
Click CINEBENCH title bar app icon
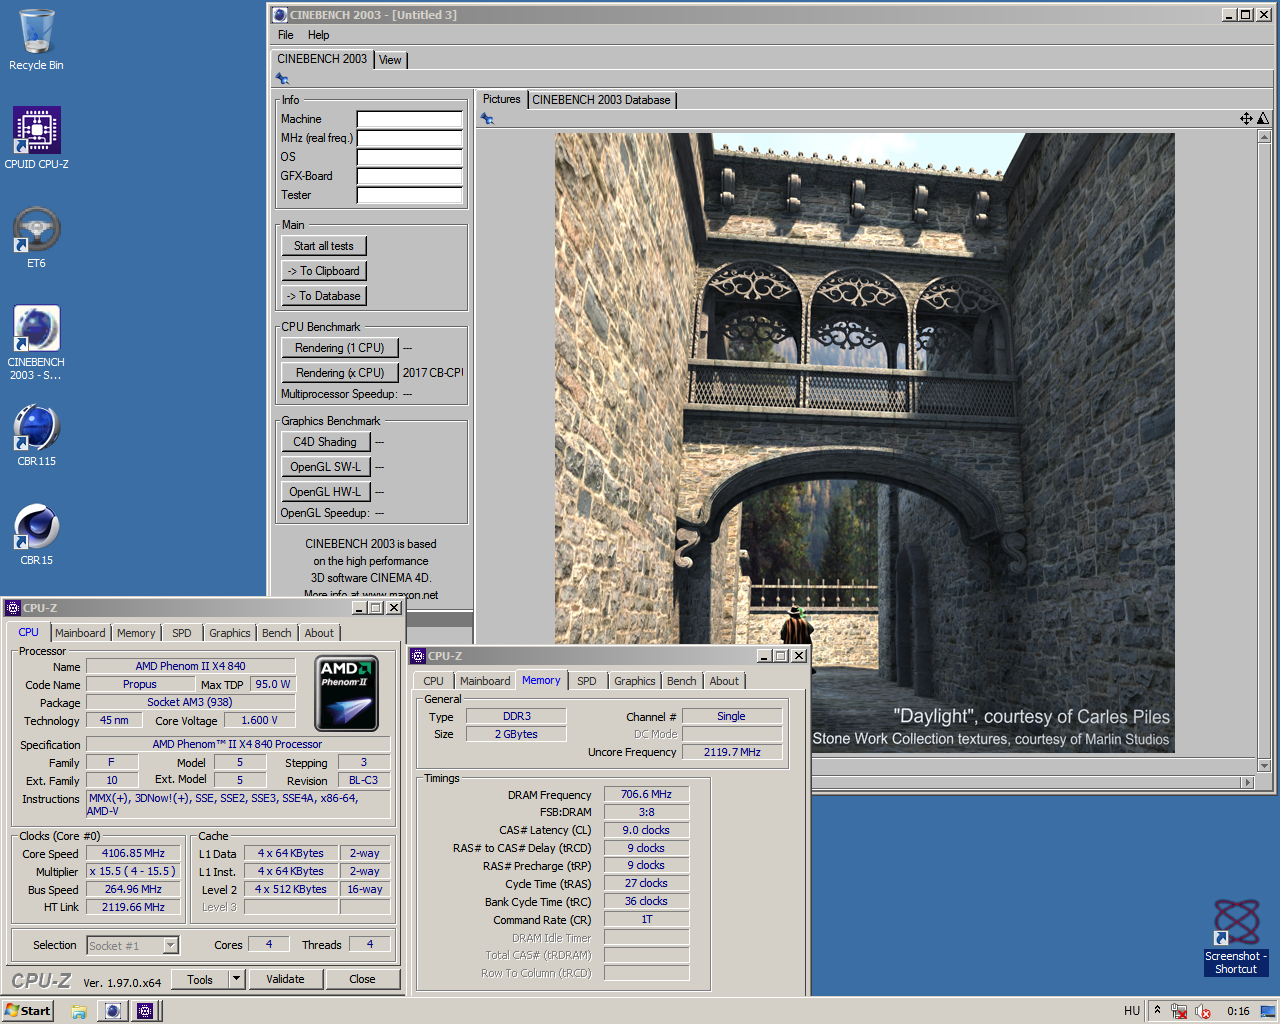(279, 15)
